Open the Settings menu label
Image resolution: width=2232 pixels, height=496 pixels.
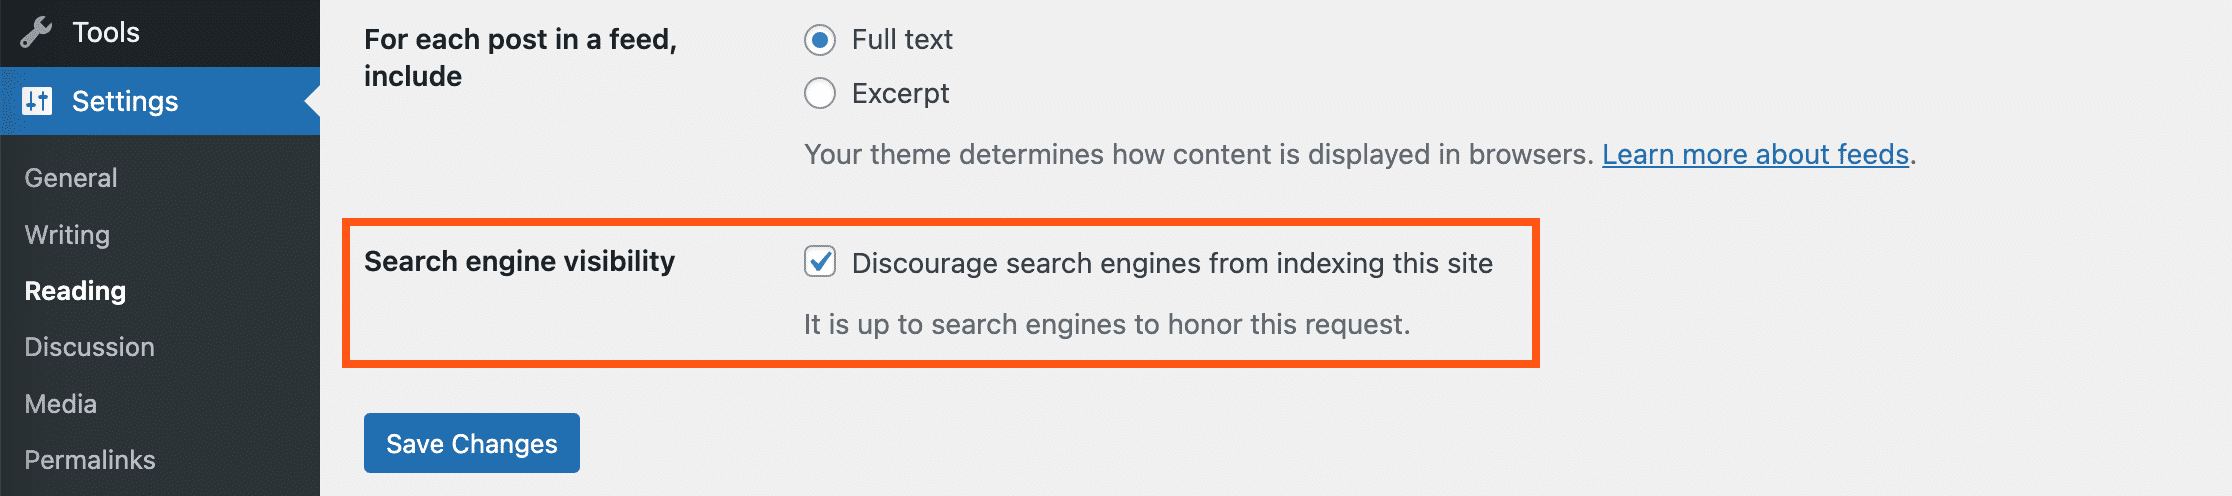[125, 101]
